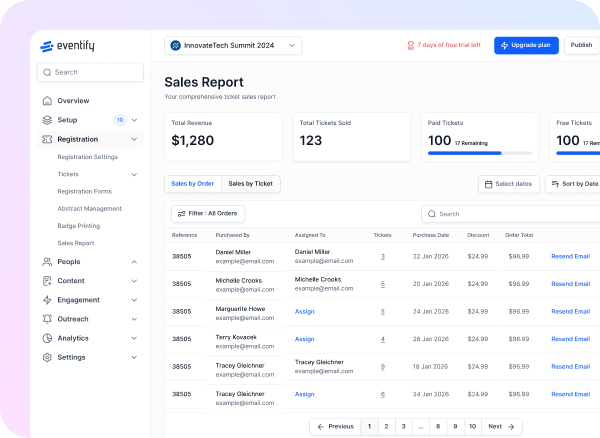The height and width of the screenshot is (438, 600).
Task: Expand the Content section chevron
Action: click(x=134, y=281)
